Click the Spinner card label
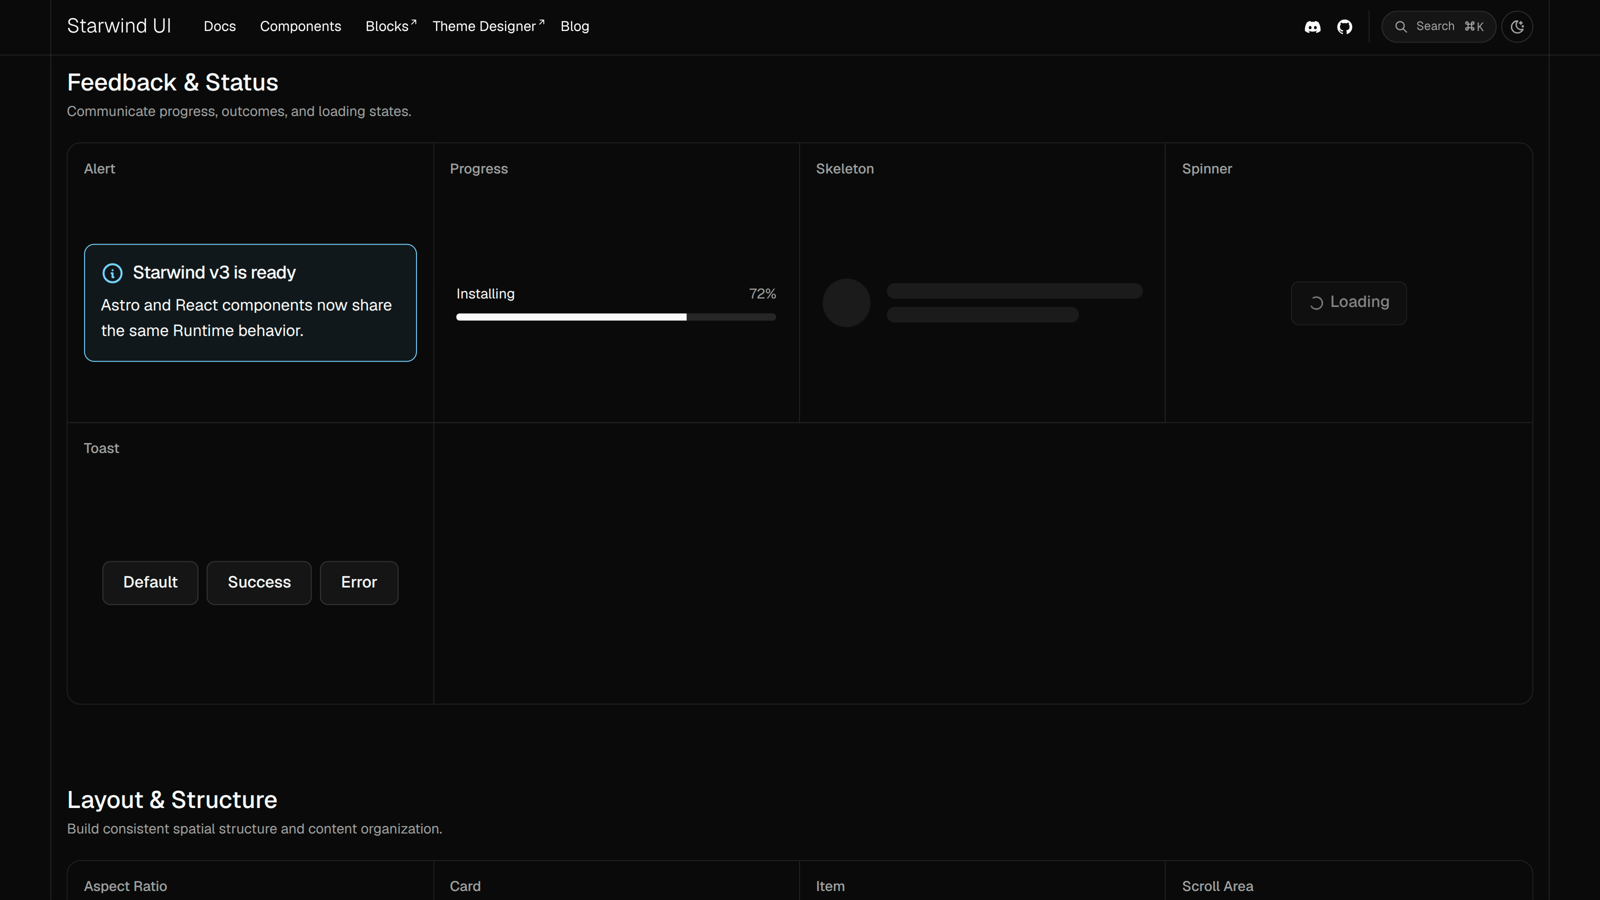The width and height of the screenshot is (1600, 900). (x=1207, y=169)
